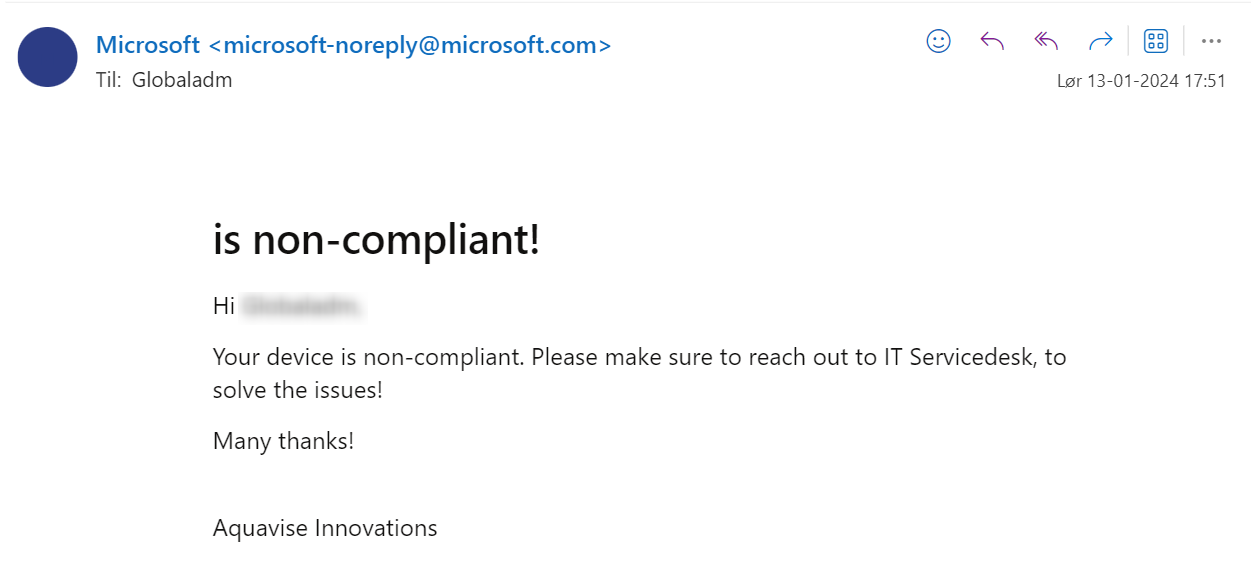
Task: Click the 'Many thanks!' line
Action: coord(283,441)
